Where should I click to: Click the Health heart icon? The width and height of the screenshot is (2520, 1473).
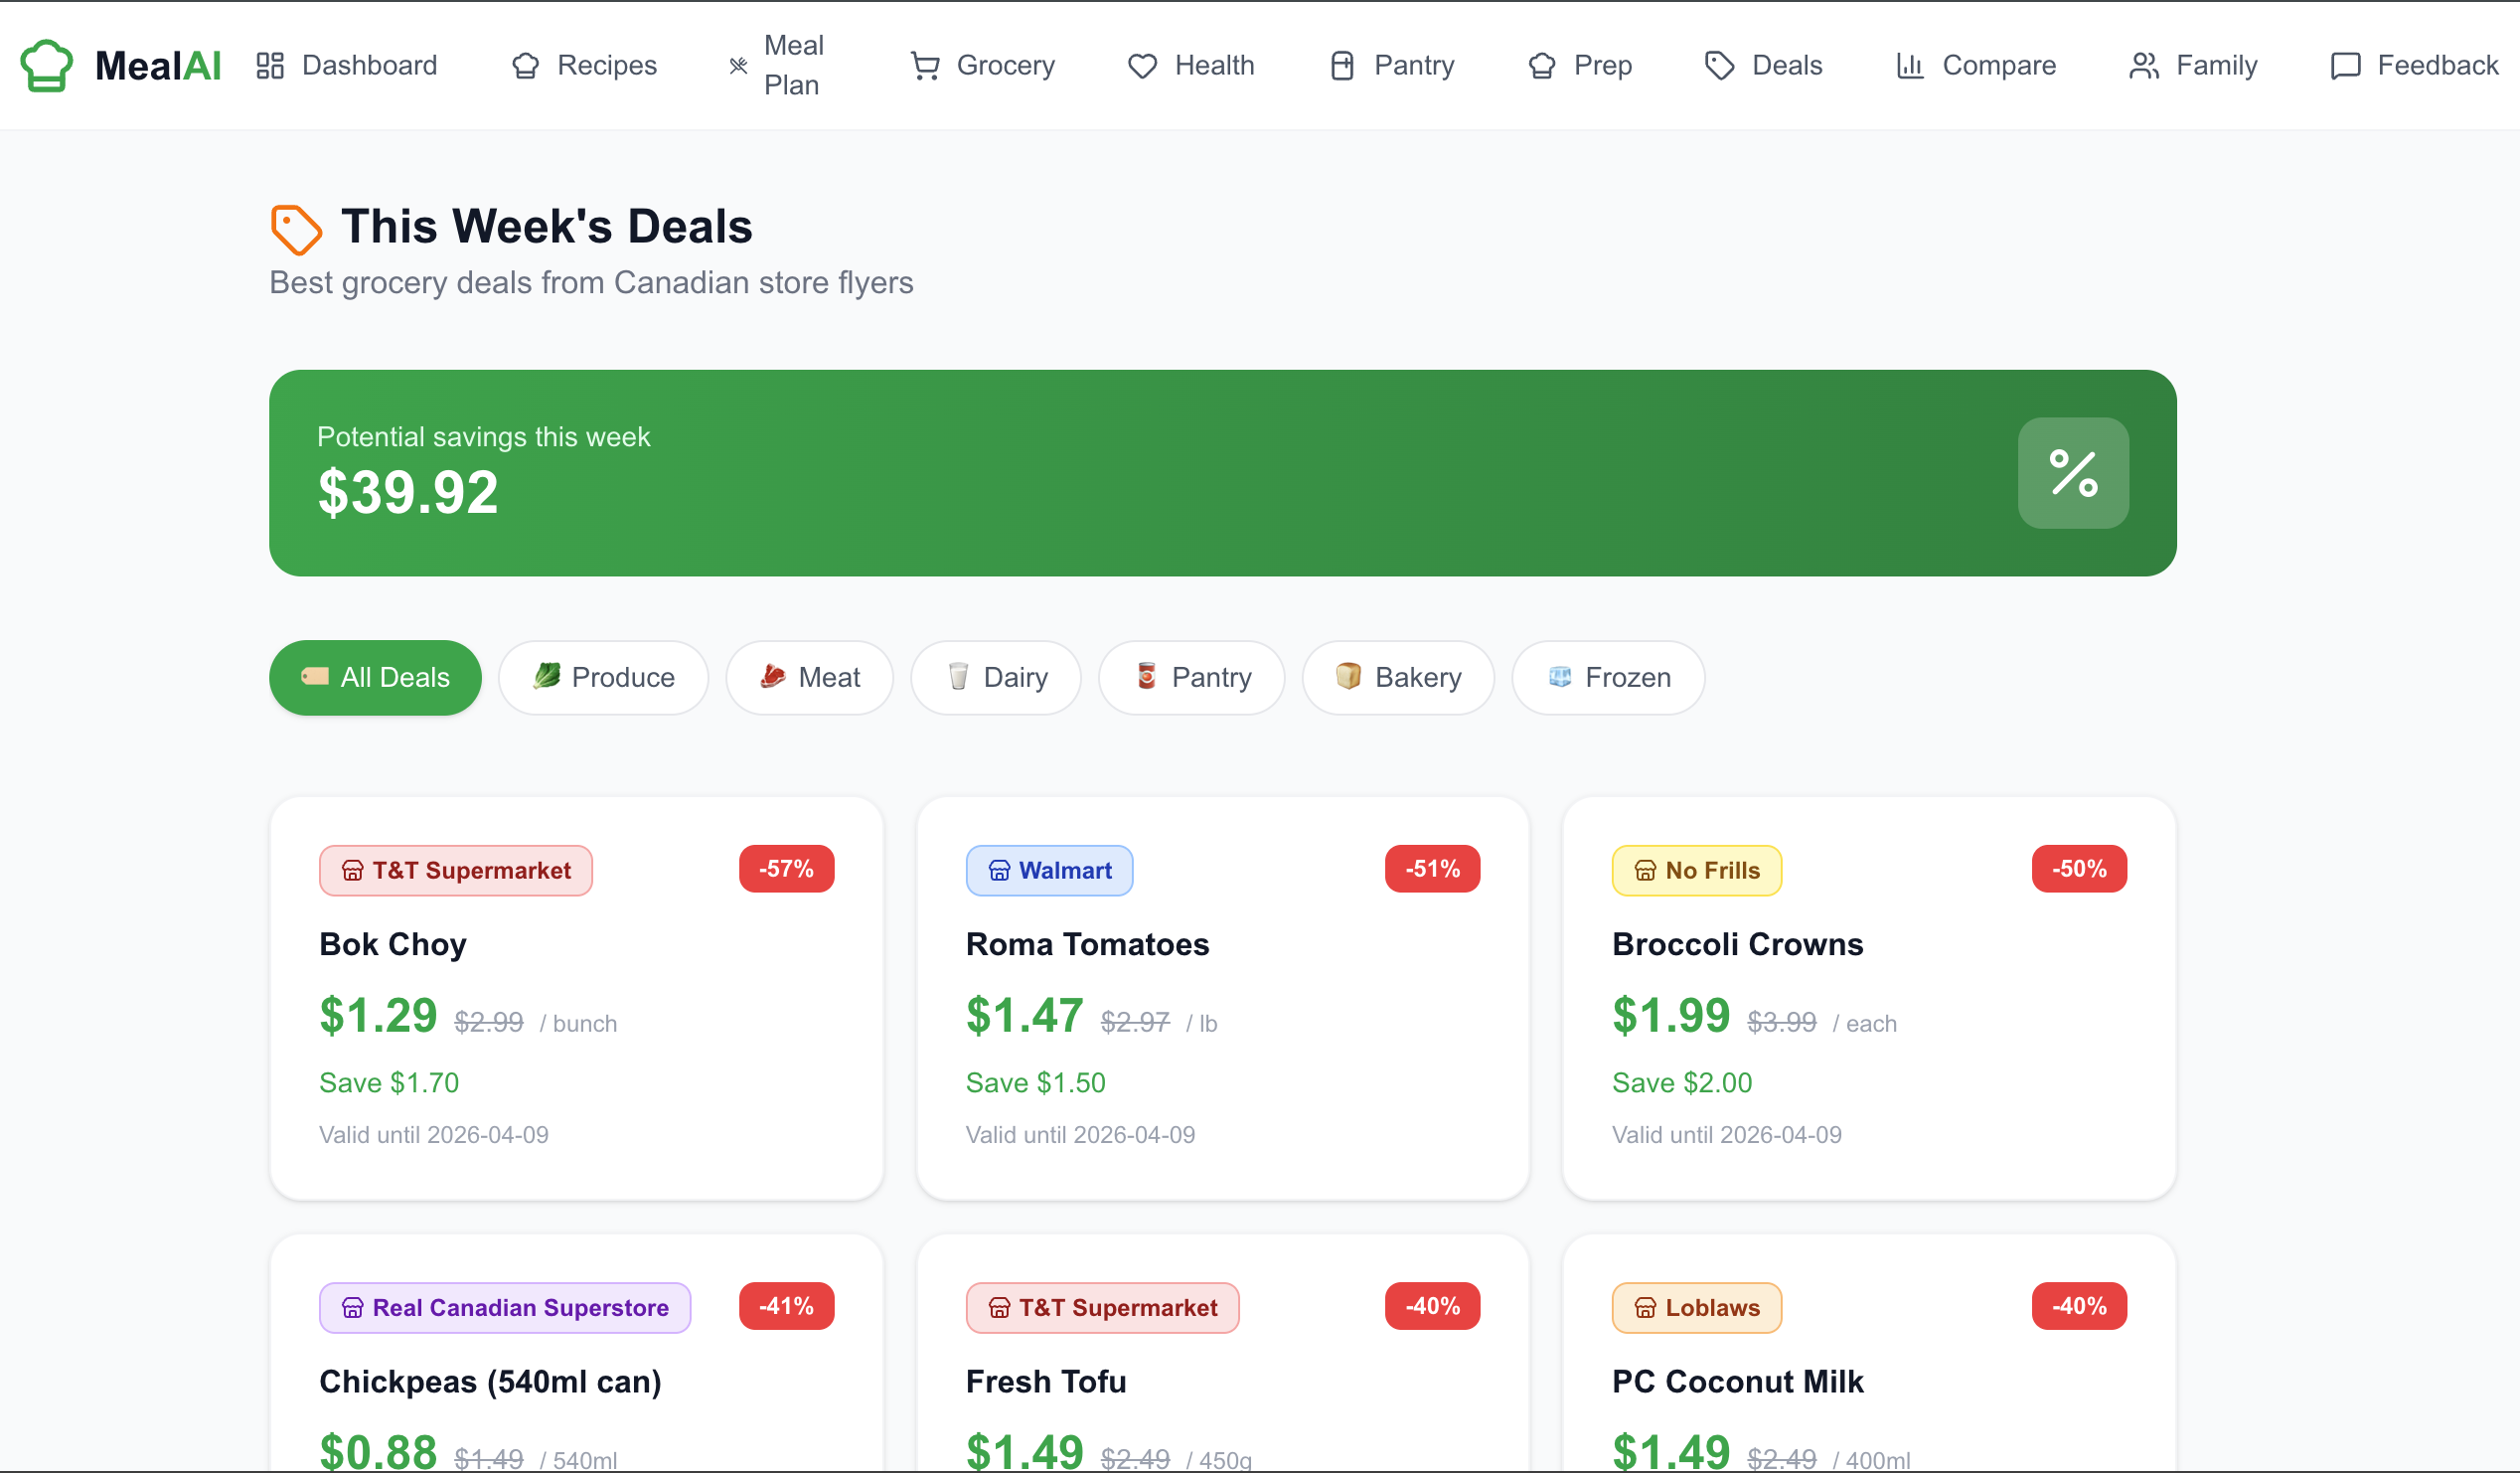click(x=1142, y=66)
